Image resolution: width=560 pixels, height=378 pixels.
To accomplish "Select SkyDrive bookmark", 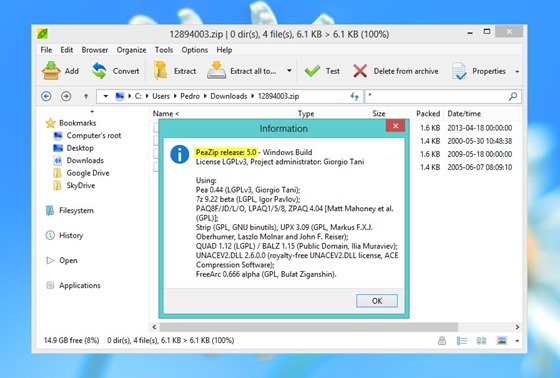I will click(81, 185).
